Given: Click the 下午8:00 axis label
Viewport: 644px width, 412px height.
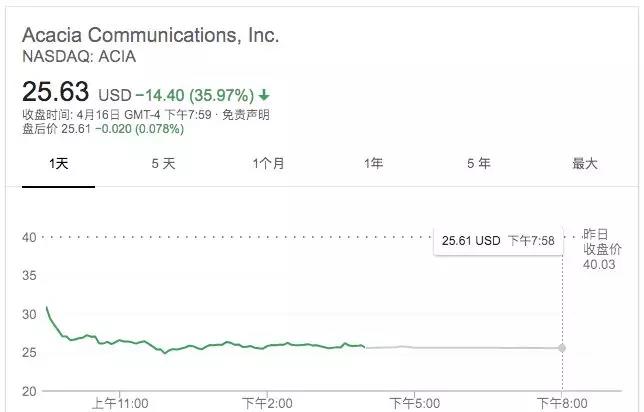Looking at the screenshot, I should click(x=562, y=403).
